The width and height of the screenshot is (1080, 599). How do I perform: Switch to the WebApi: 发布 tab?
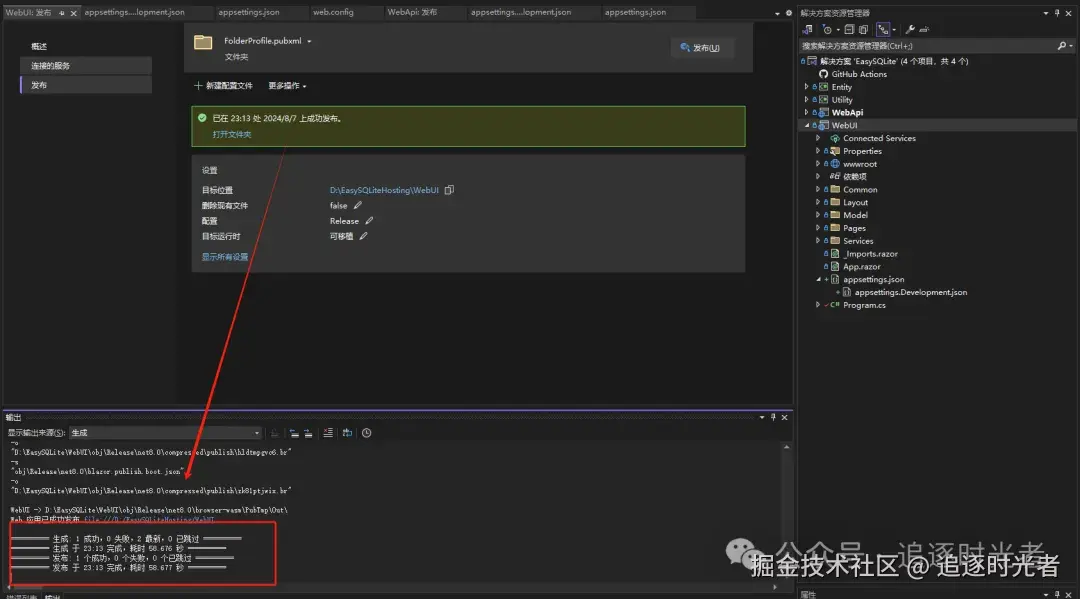point(412,12)
